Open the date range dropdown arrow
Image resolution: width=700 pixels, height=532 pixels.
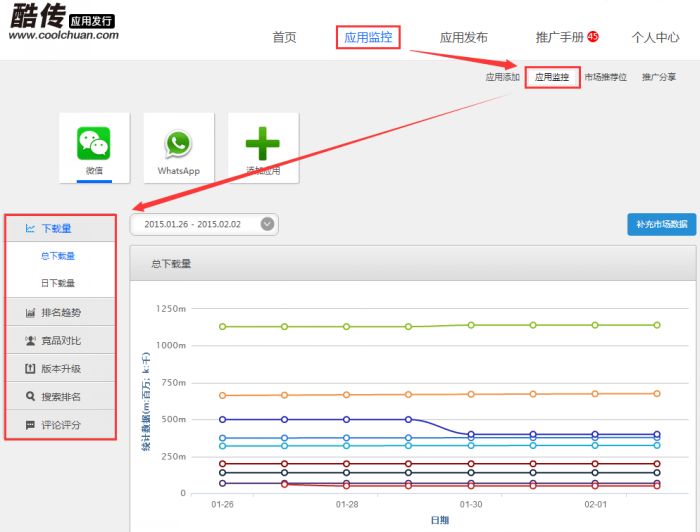pyautogui.click(x=267, y=224)
